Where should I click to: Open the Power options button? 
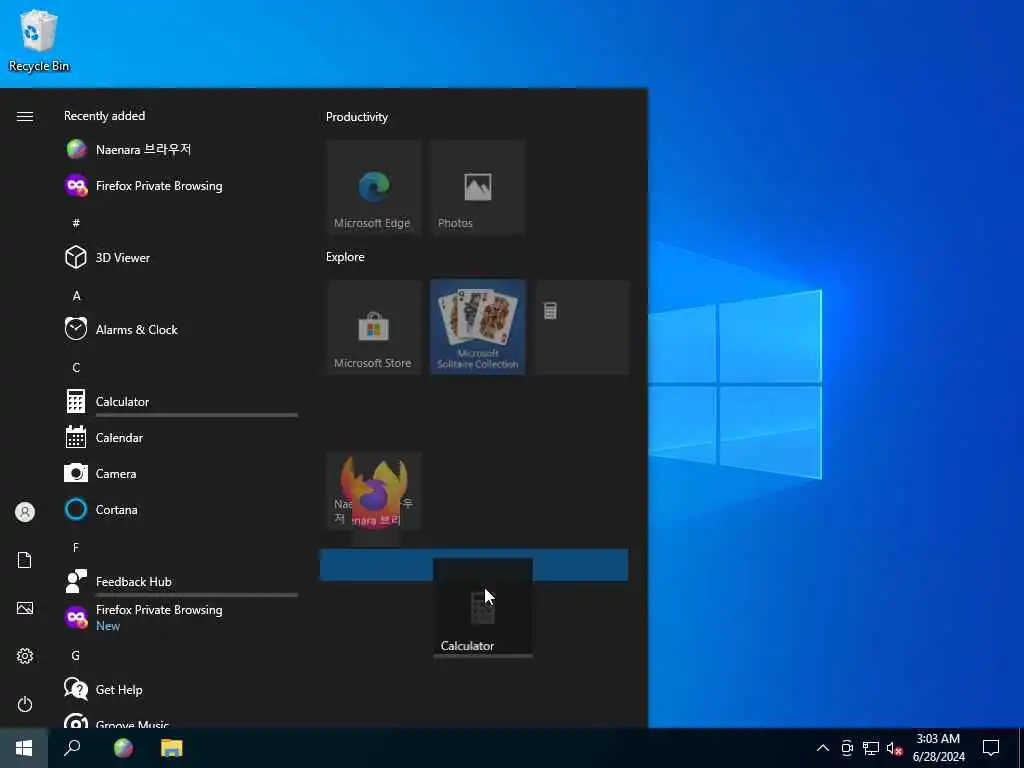25,704
